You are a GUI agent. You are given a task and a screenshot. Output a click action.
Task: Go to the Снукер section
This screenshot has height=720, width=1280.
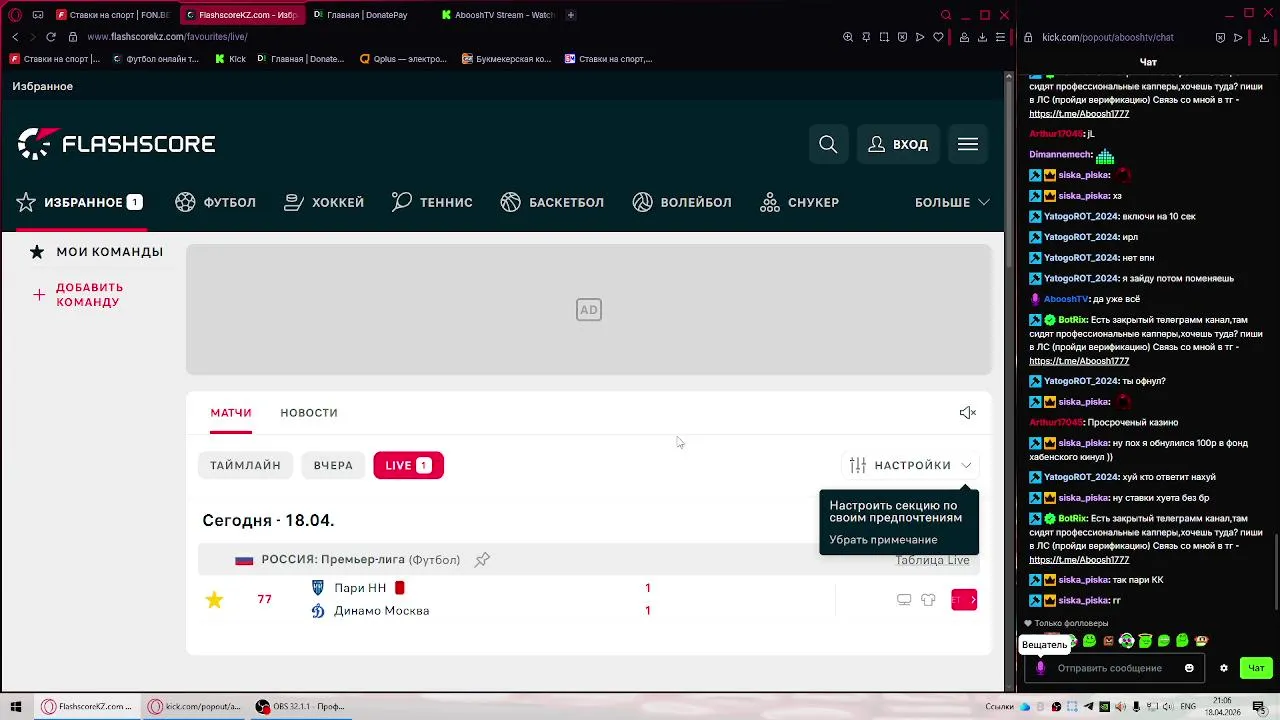[x=799, y=202]
